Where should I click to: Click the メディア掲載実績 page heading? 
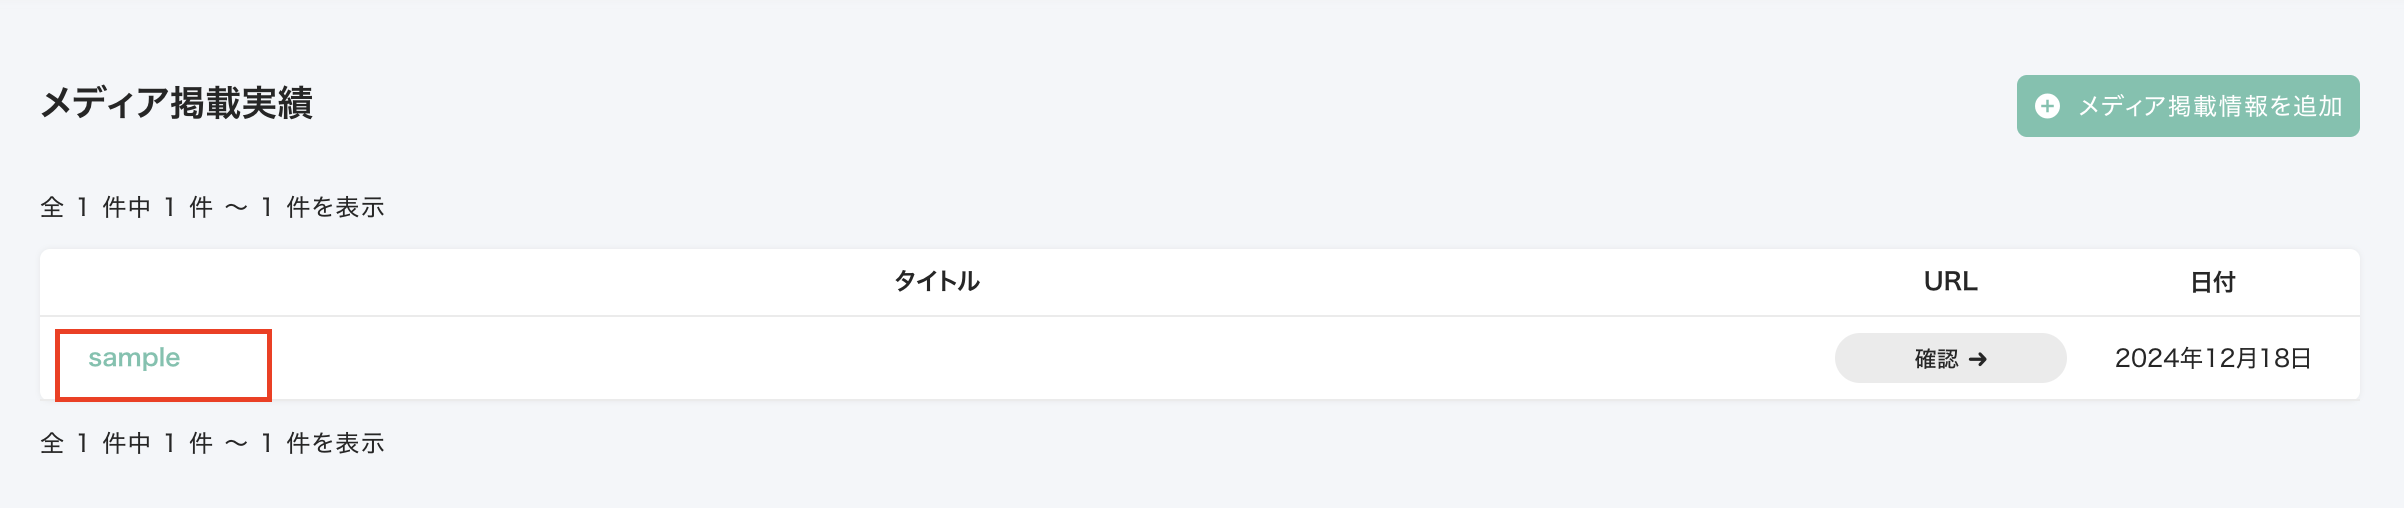(177, 103)
